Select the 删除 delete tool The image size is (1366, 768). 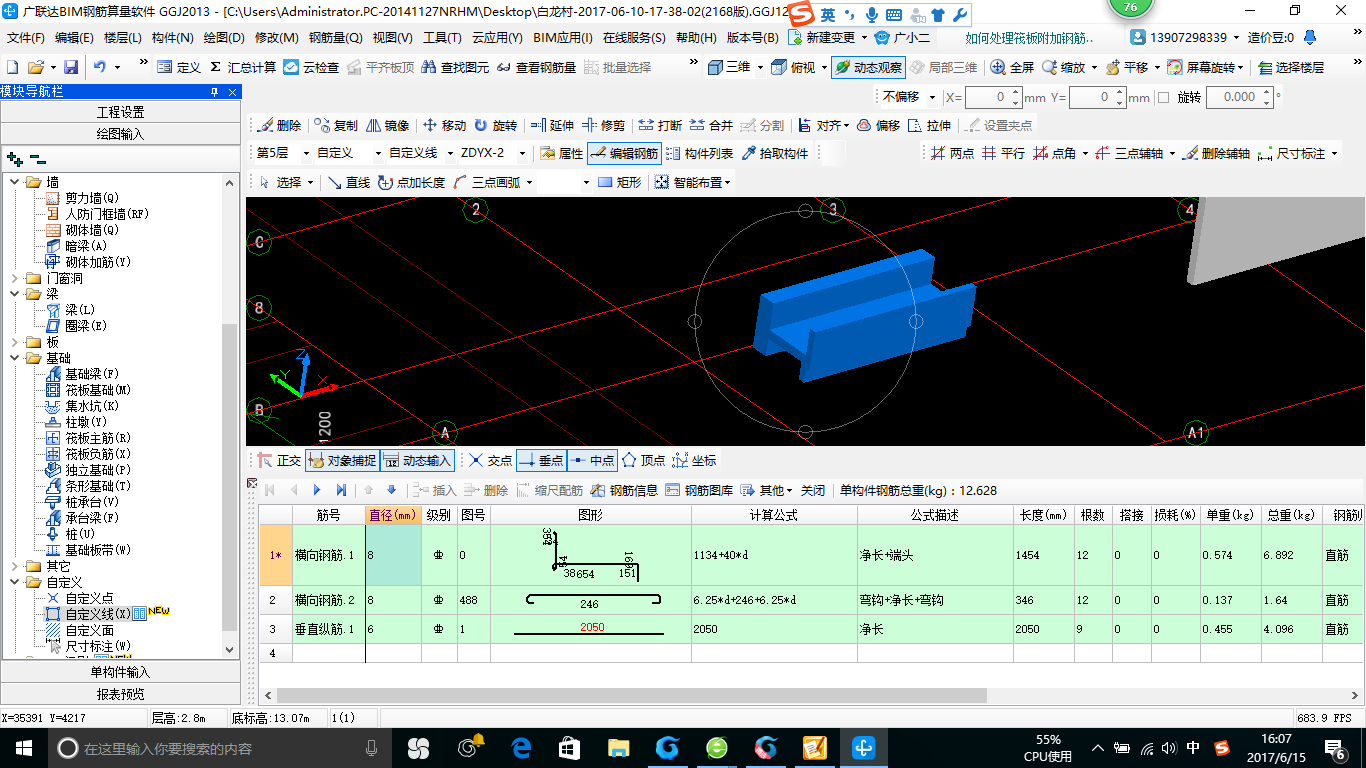coord(279,125)
